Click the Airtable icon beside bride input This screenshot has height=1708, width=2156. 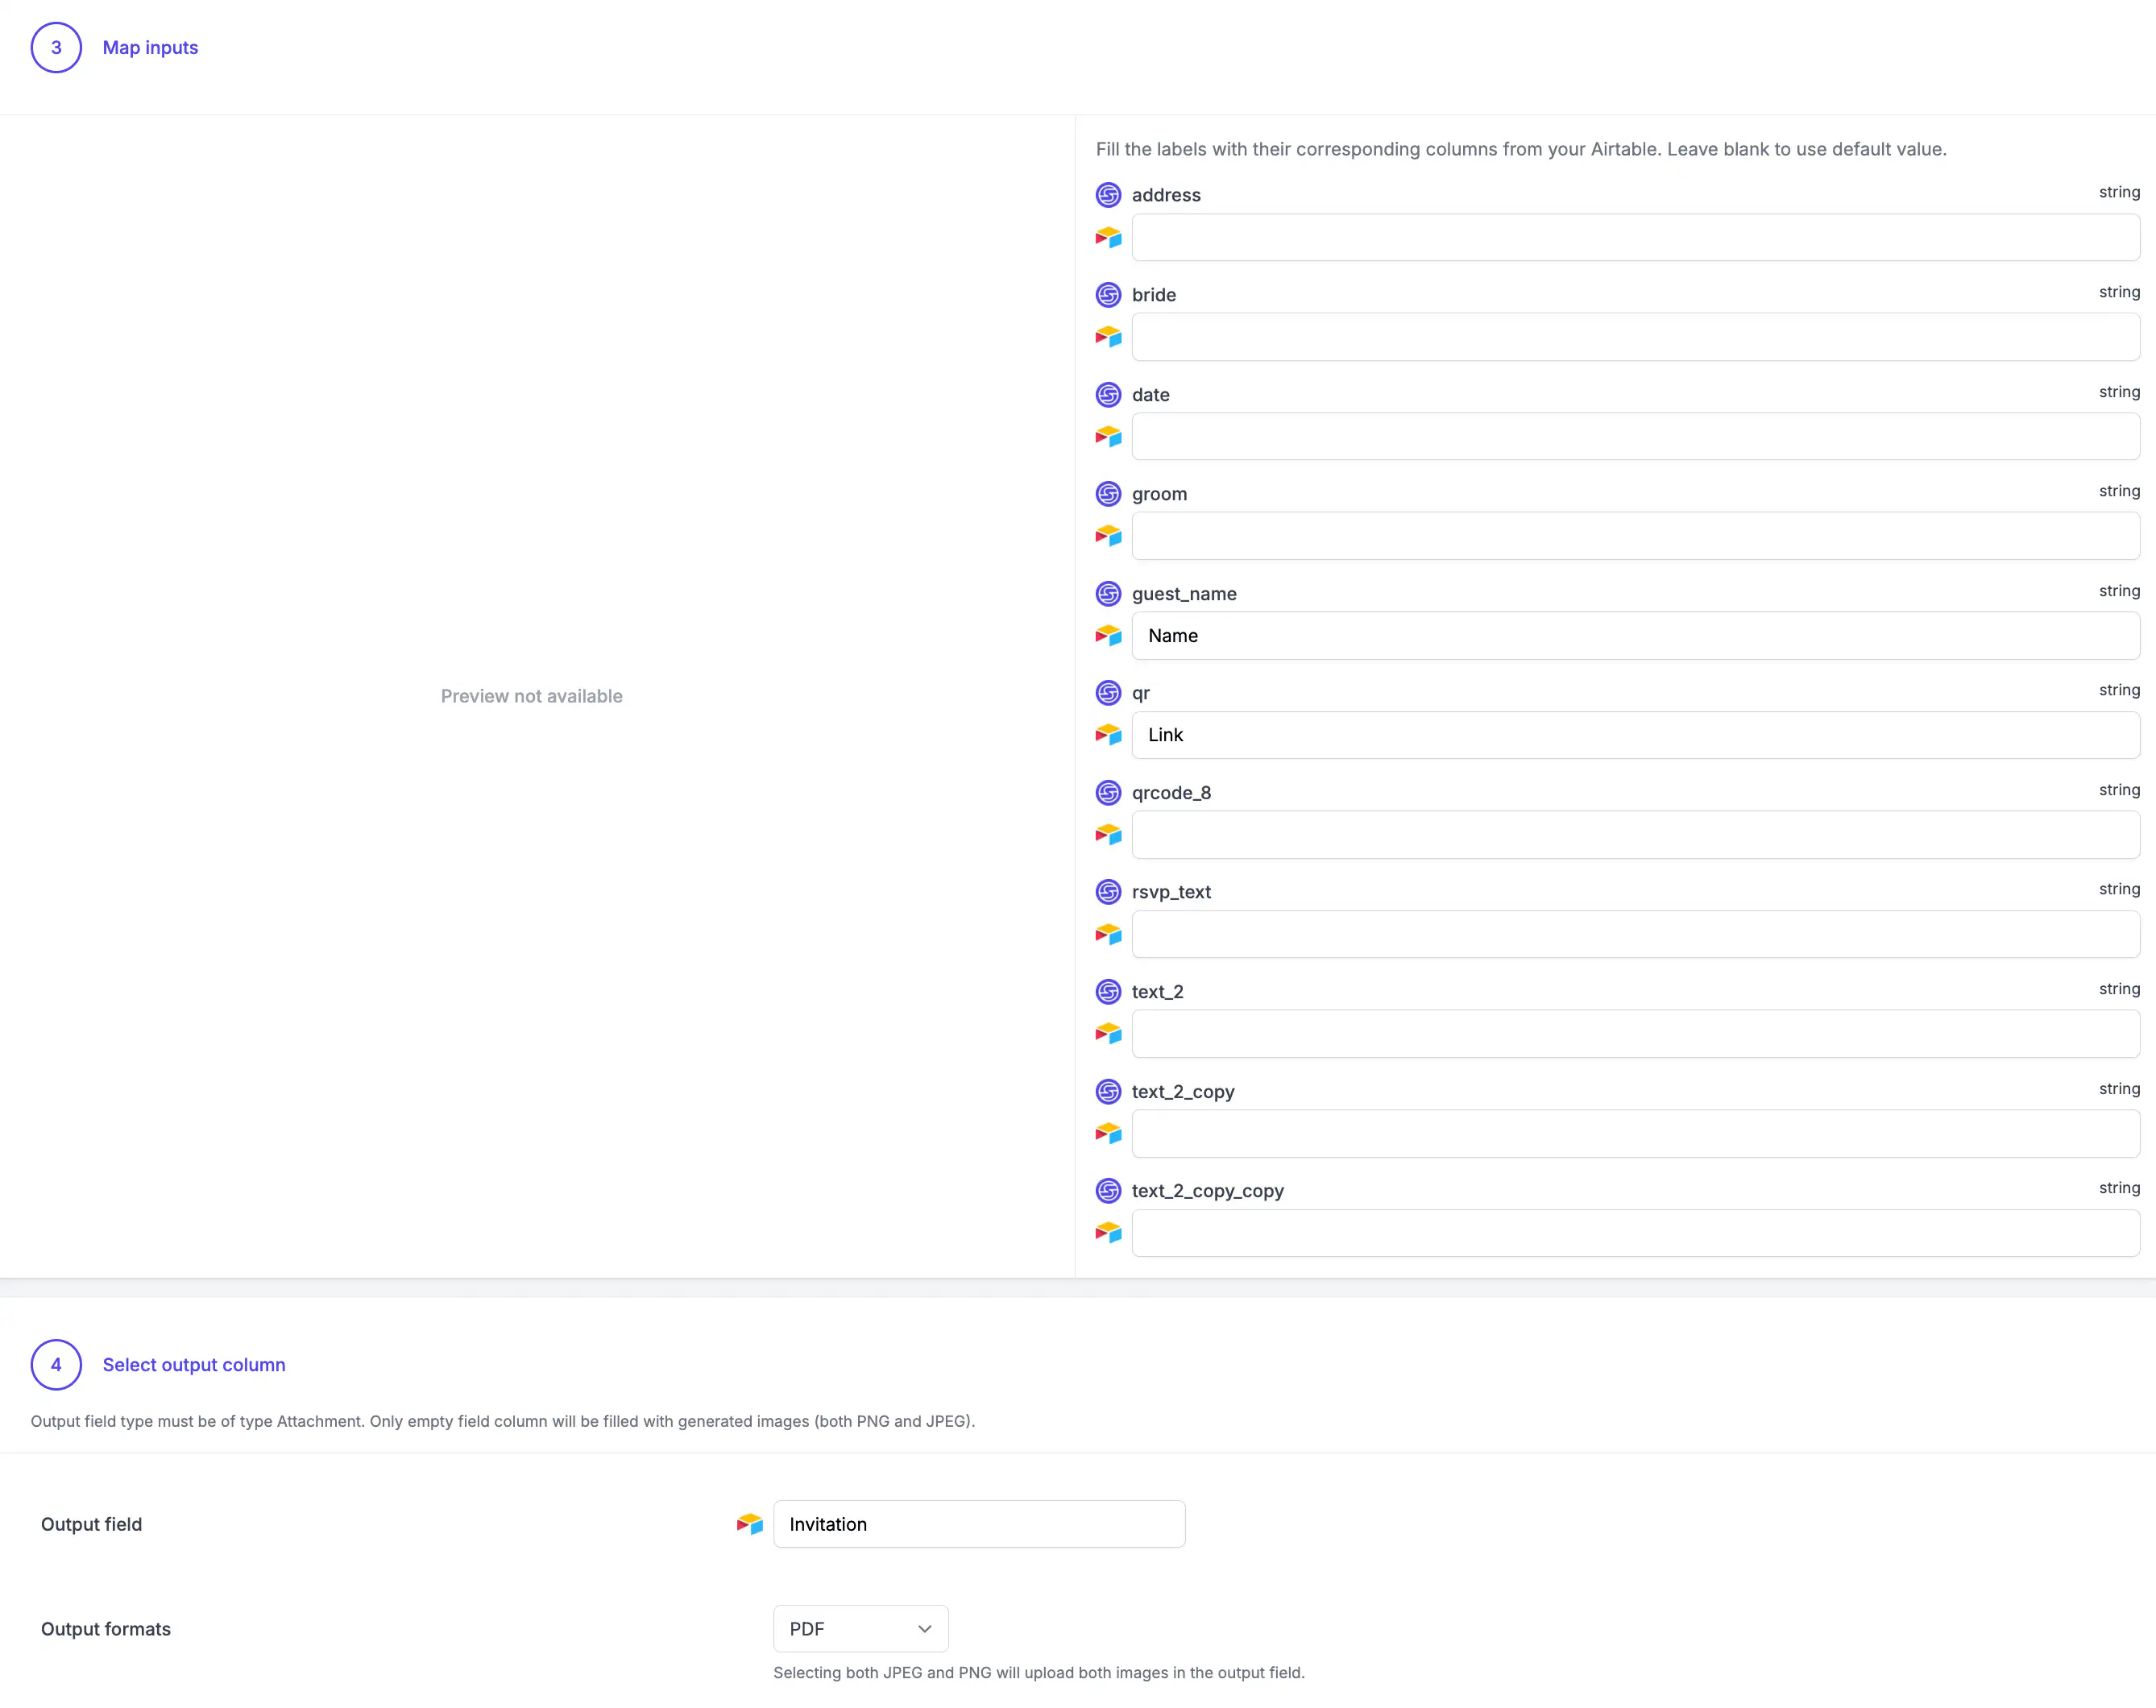click(x=1108, y=337)
